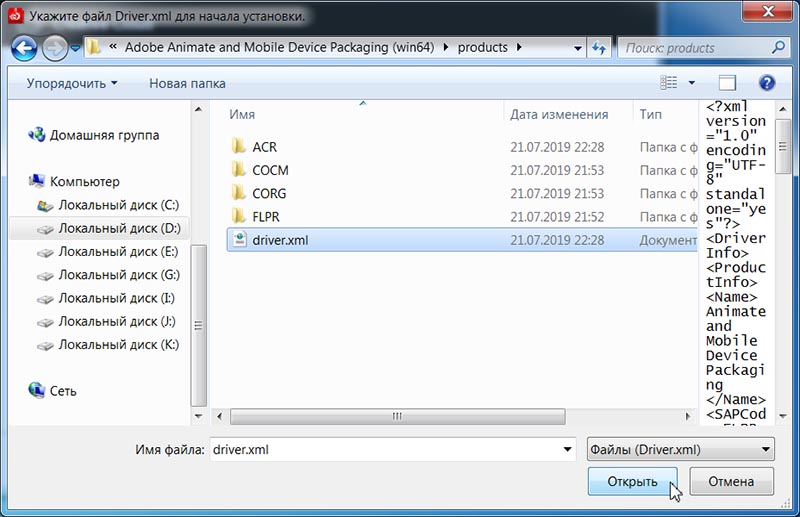Select 'Локальный диск (I:)'
The width and height of the screenshot is (800, 517).
(x=116, y=298)
